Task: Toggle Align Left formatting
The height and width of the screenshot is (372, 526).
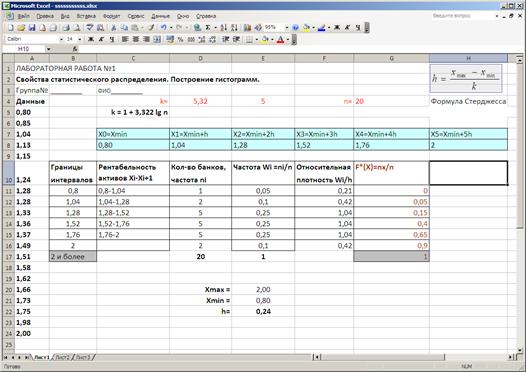Action: (x=125, y=39)
